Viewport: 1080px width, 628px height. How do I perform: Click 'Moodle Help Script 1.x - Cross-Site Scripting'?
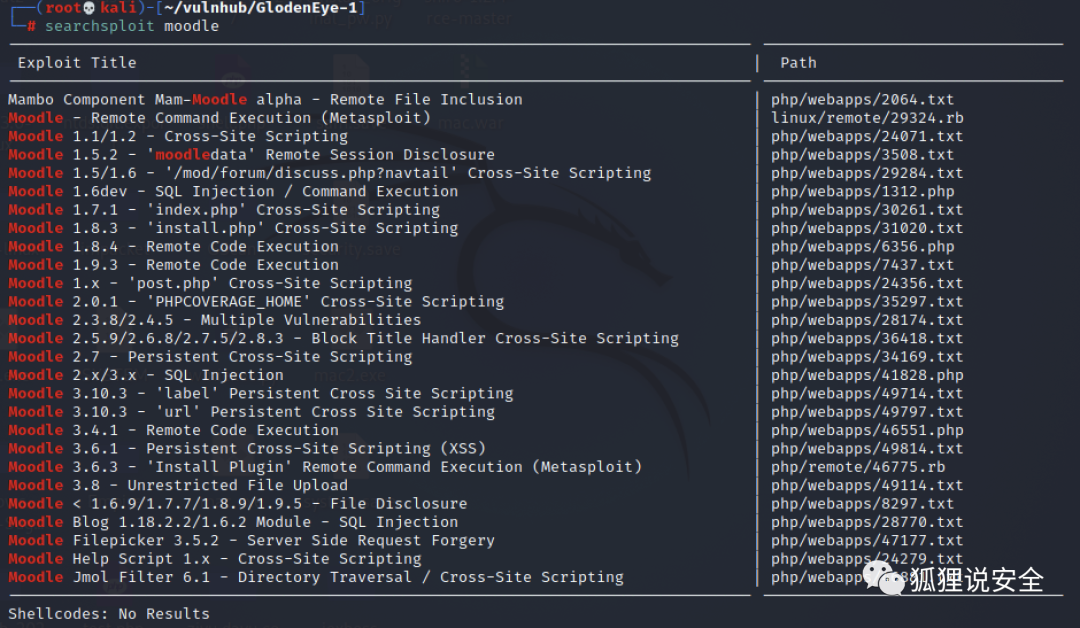[214, 558]
